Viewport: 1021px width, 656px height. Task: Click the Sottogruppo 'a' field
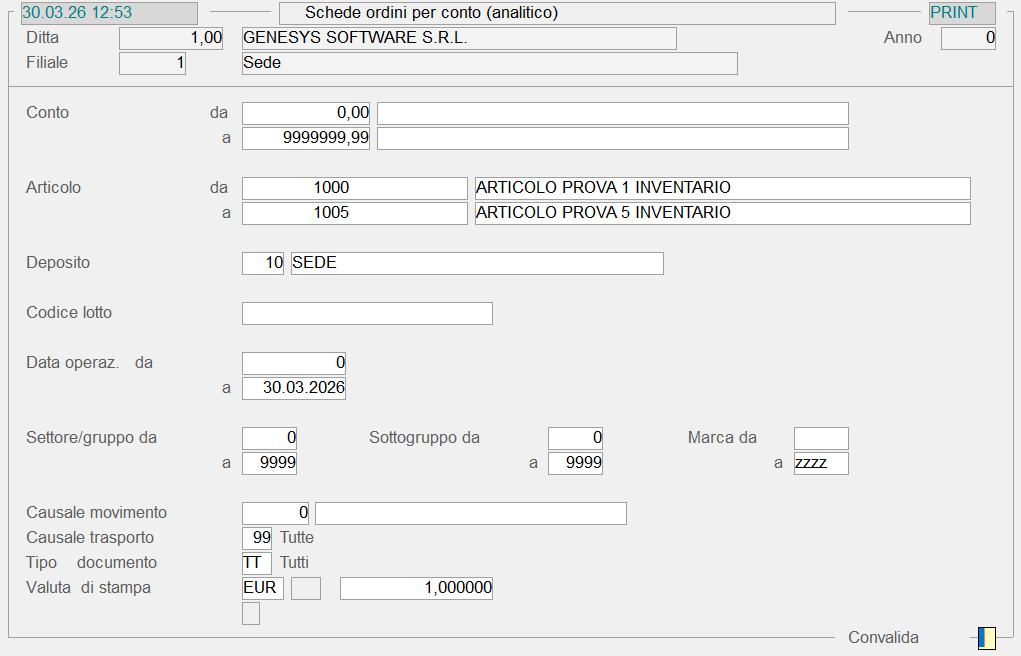pos(575,463)
